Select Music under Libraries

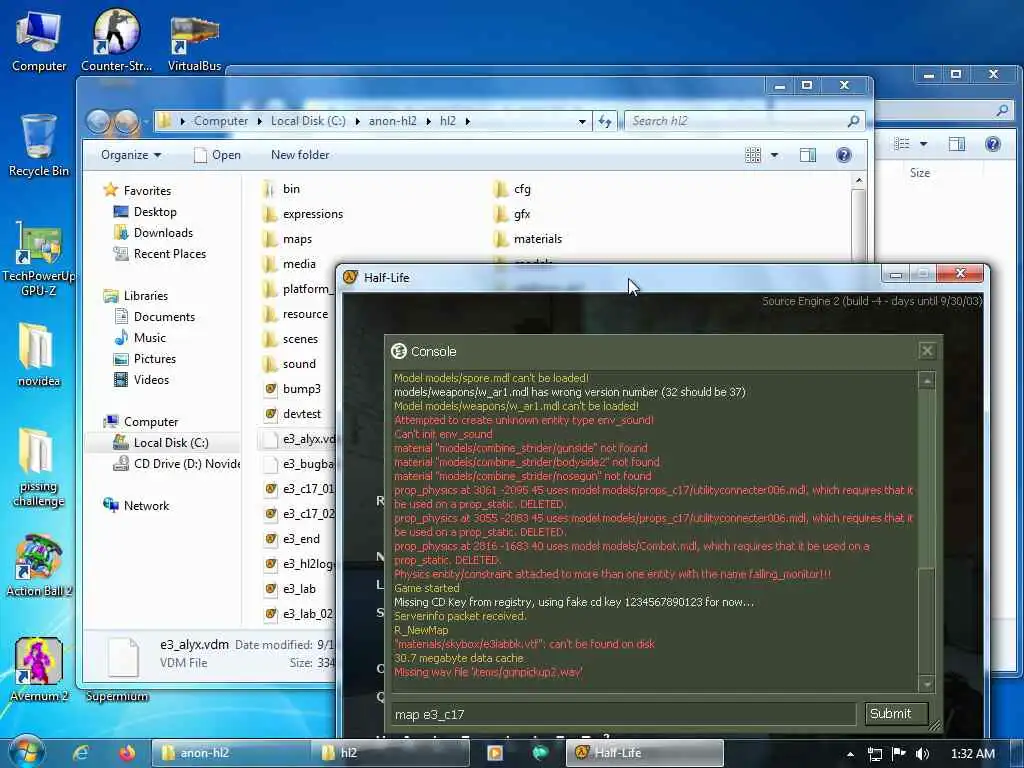140,338
